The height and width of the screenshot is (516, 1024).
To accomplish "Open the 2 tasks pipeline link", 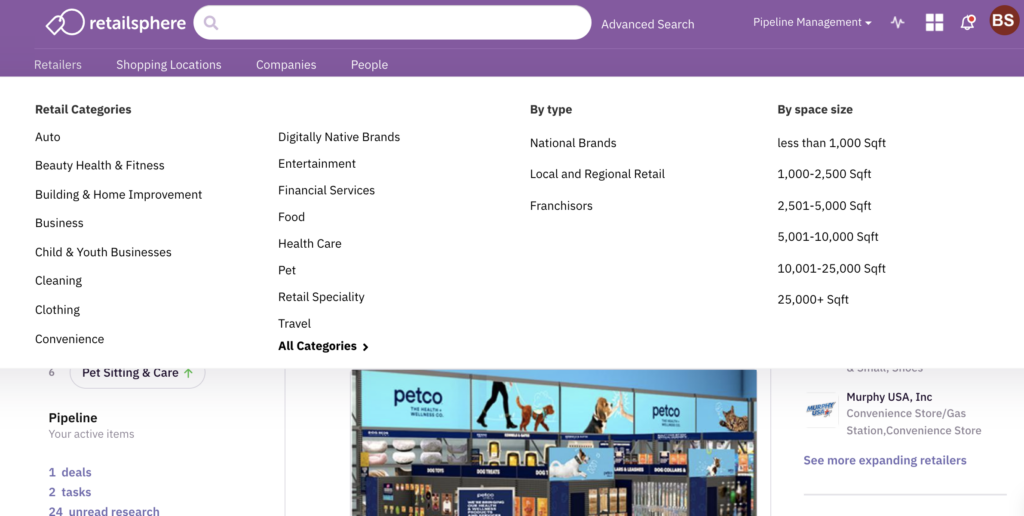I will pyautogui.click(x=70, y=492).
